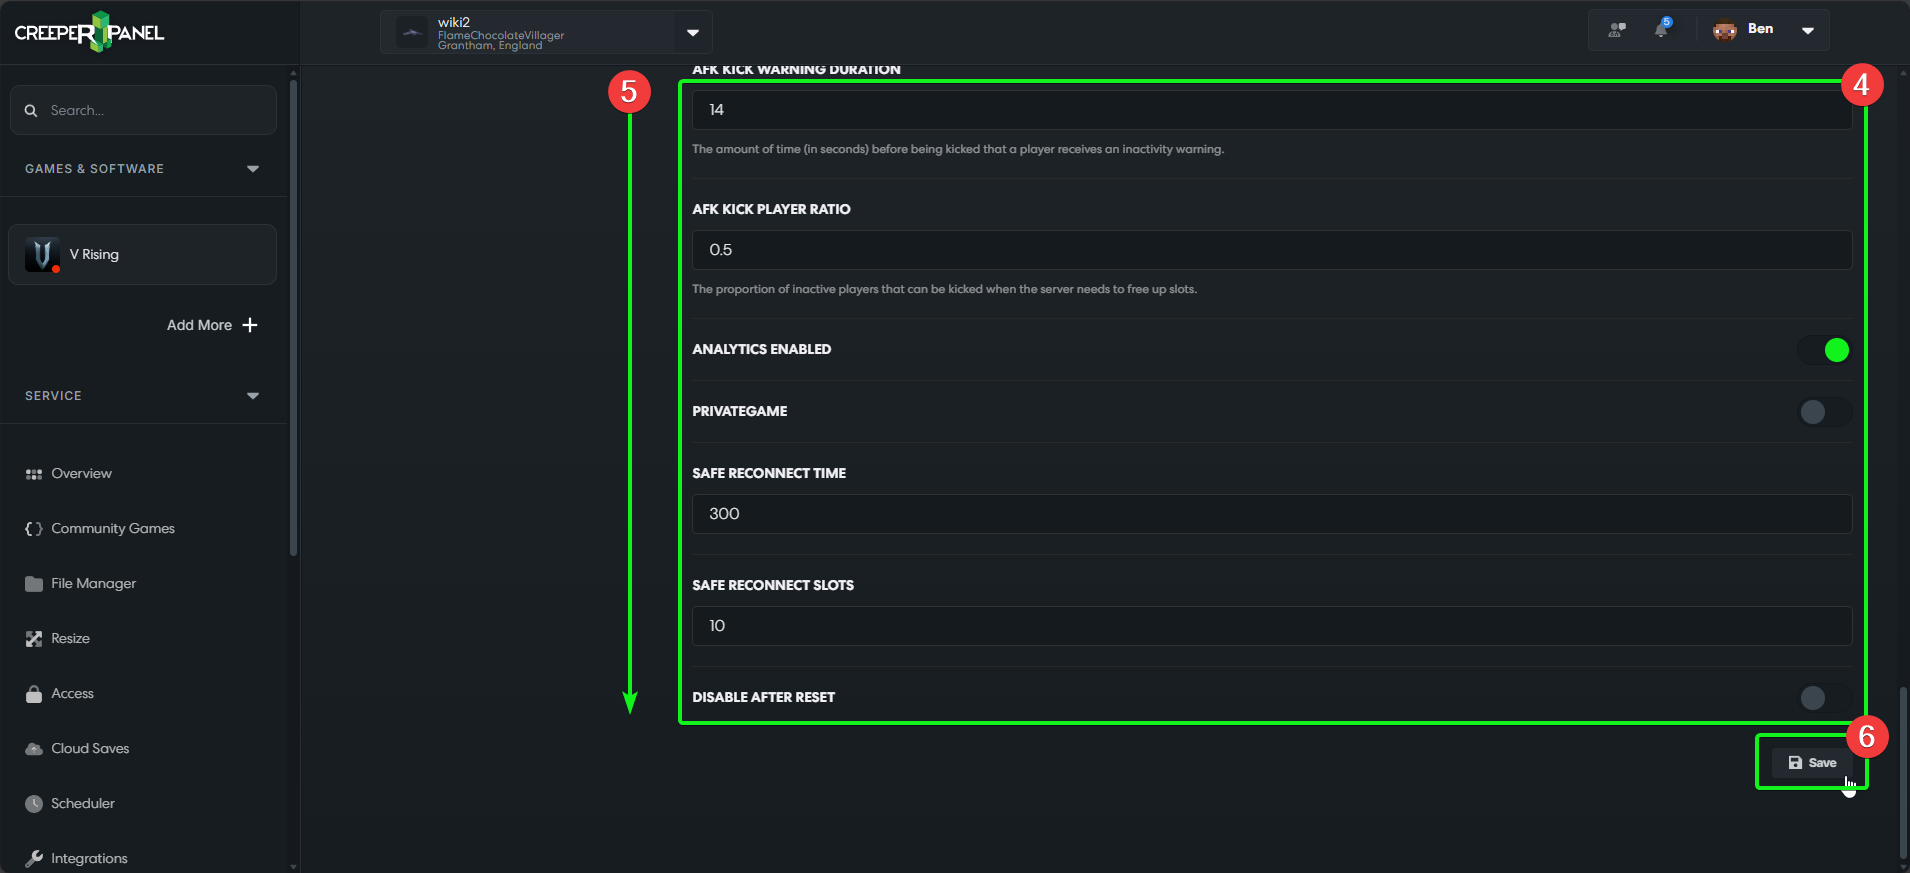
Task: Enable the PrivateGame toggle
Action: click(x=1823, y=412)
